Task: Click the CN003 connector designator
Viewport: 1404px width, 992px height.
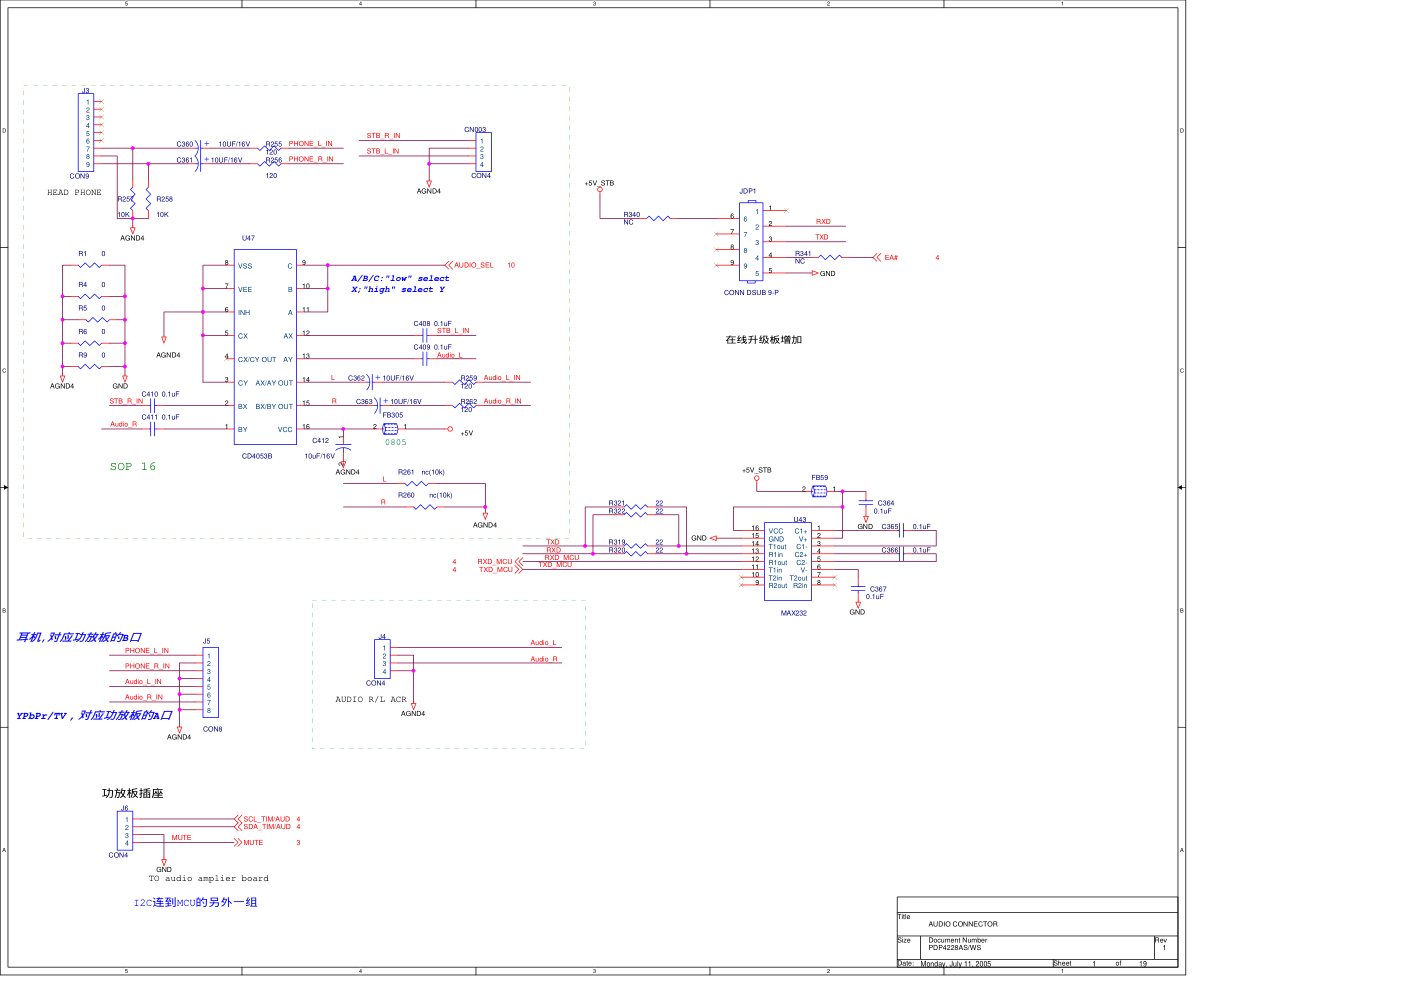Action: coord(475,130)
